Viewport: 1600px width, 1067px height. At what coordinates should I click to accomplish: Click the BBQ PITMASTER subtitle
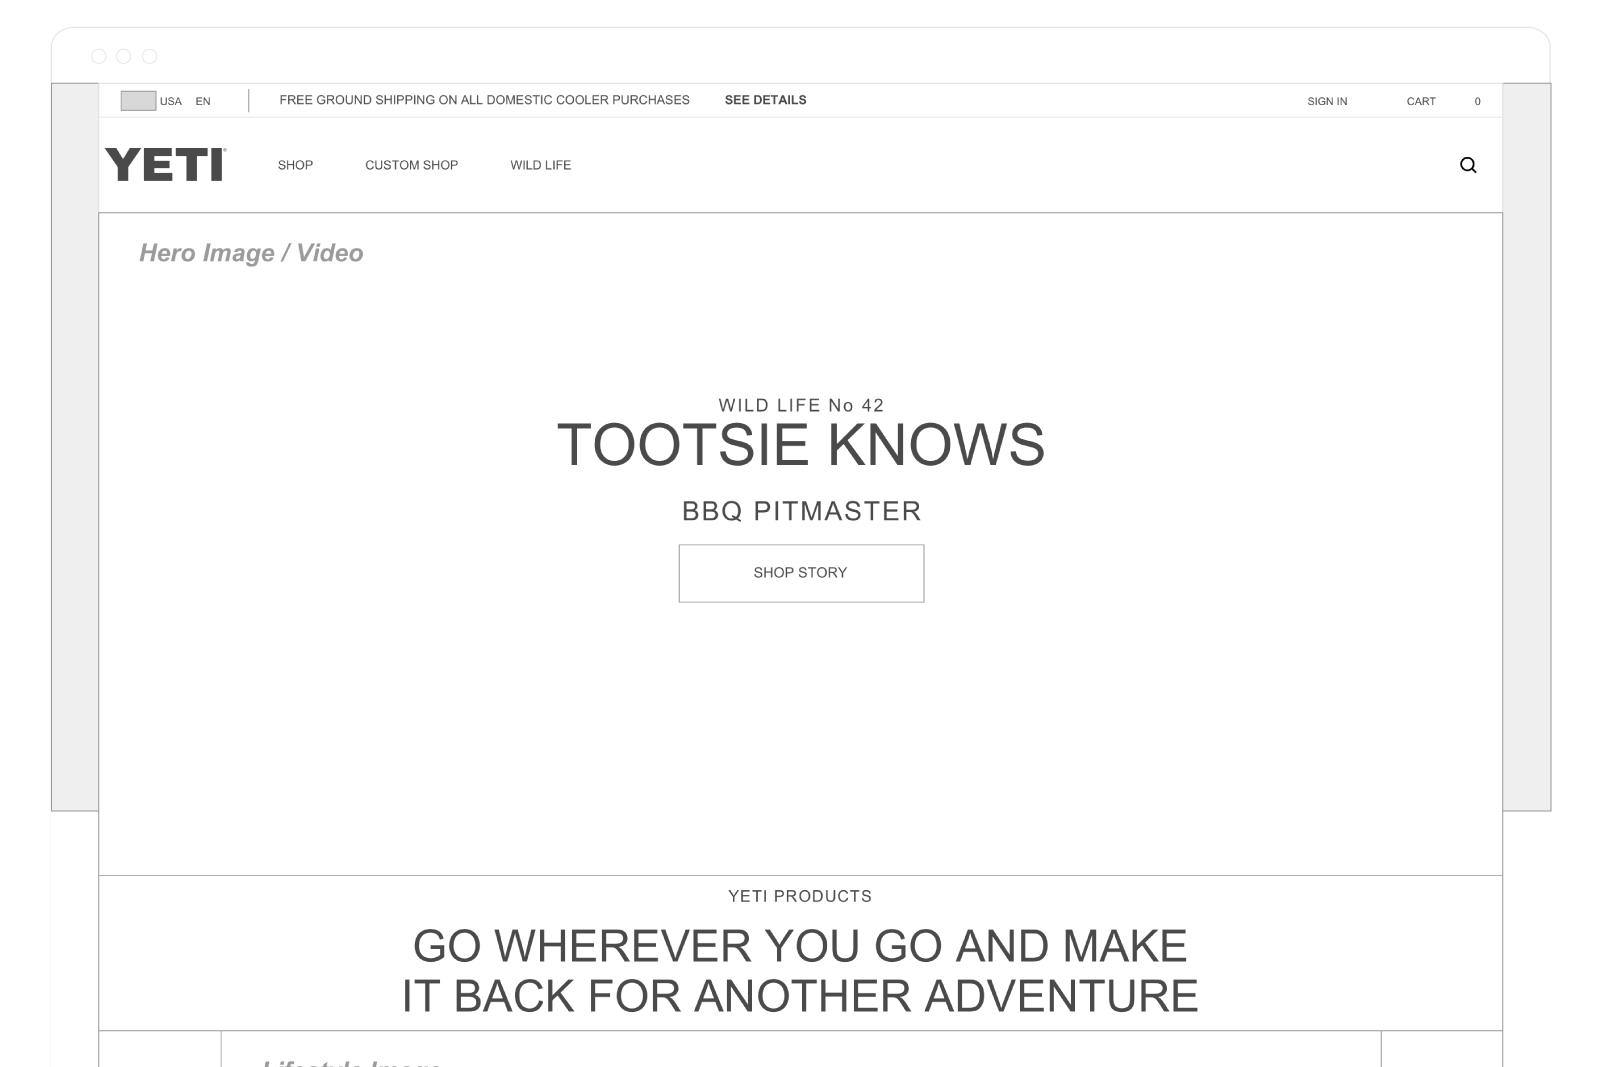(801, 511)
